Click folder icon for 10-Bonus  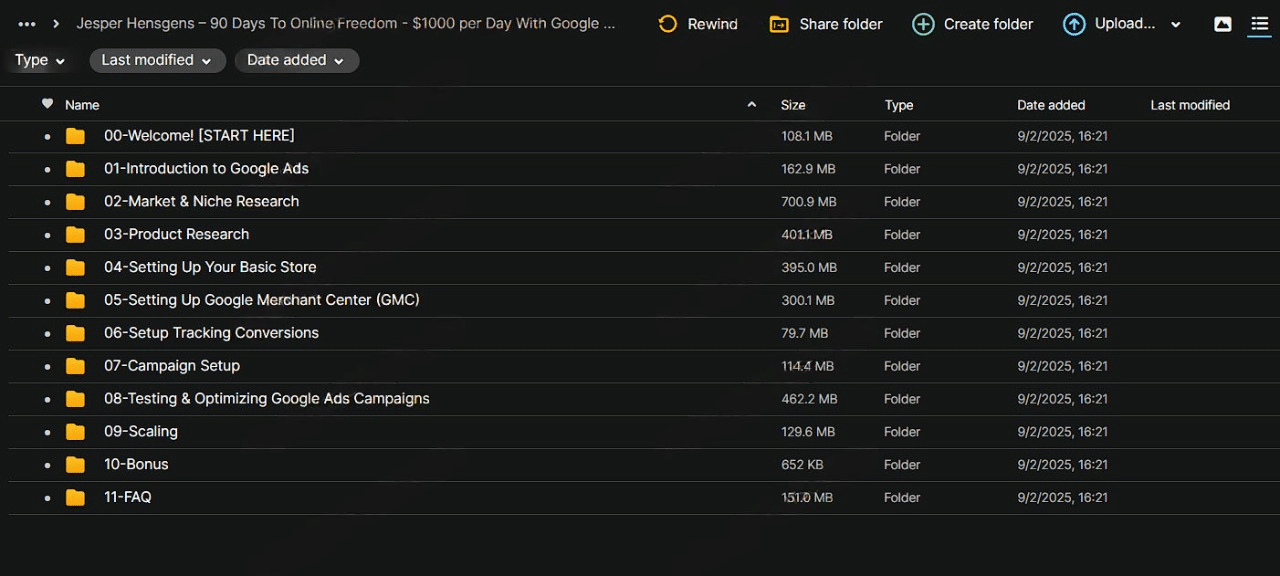75,465
